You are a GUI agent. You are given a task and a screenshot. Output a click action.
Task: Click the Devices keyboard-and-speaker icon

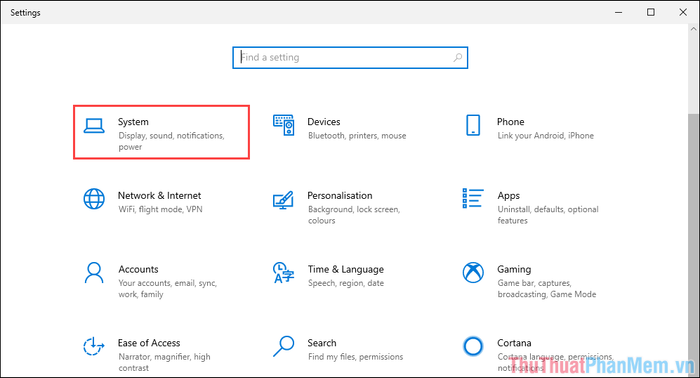click(283, 125)
